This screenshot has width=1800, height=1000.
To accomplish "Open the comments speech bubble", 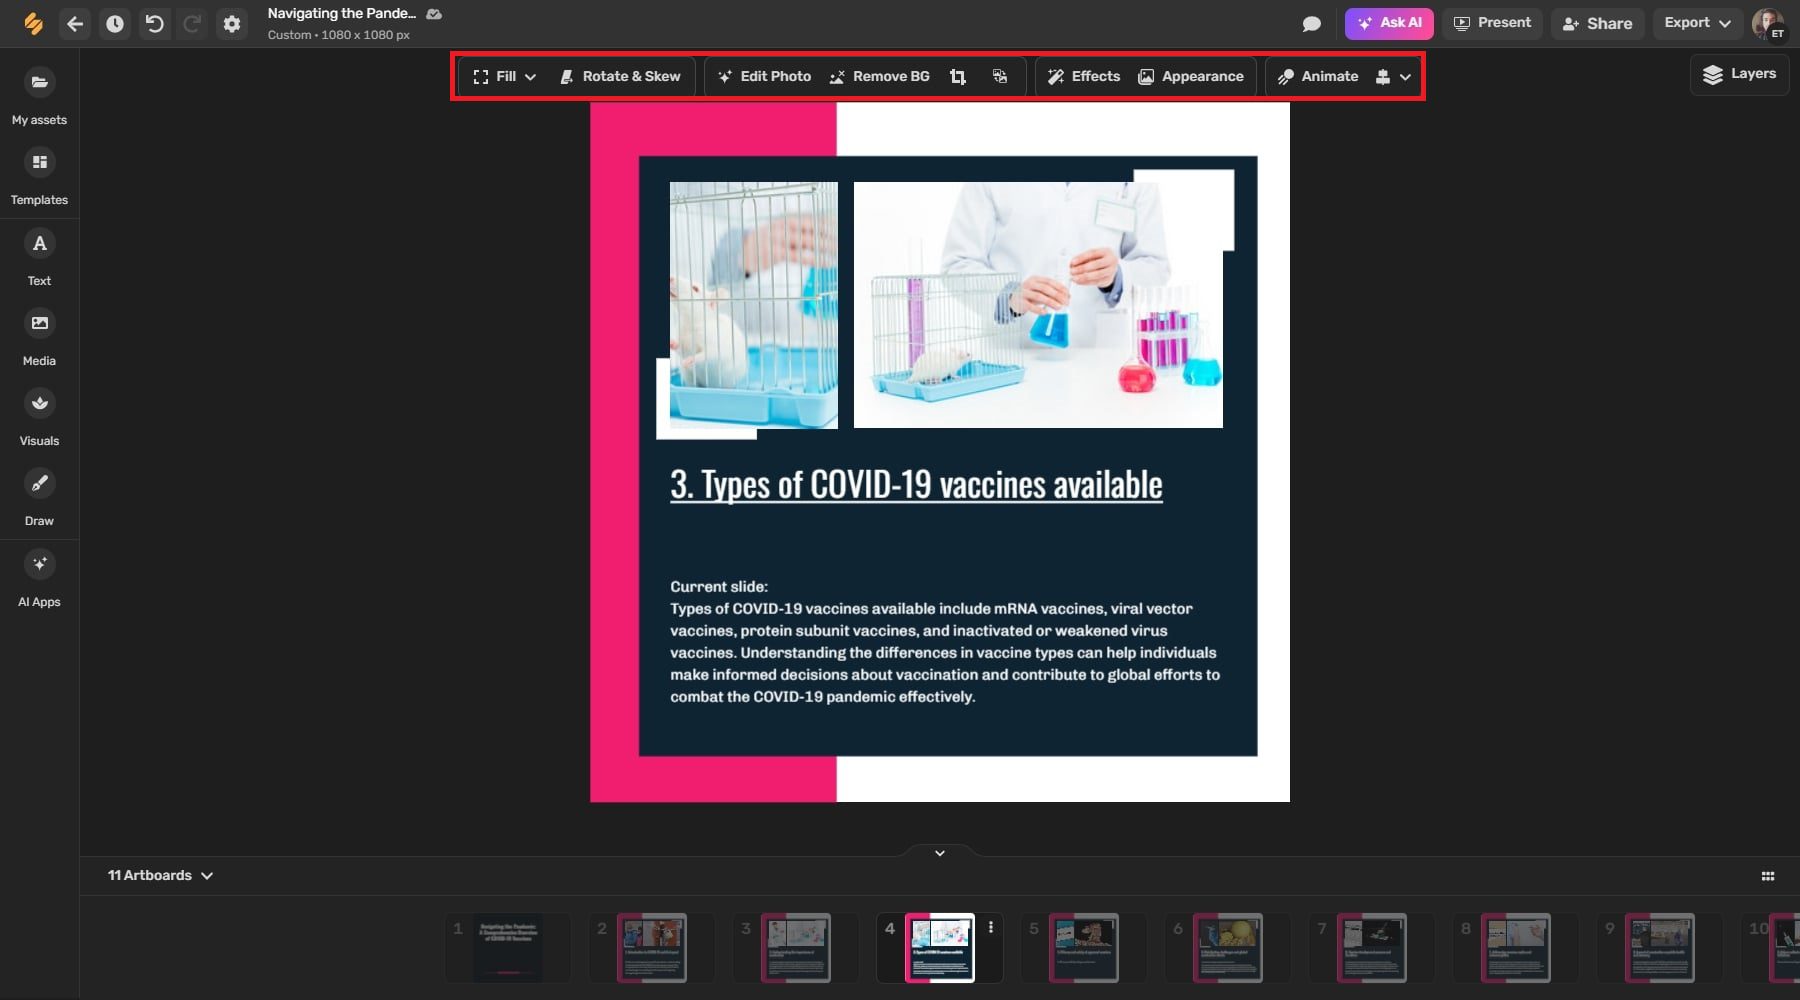I will (1312, 24).
